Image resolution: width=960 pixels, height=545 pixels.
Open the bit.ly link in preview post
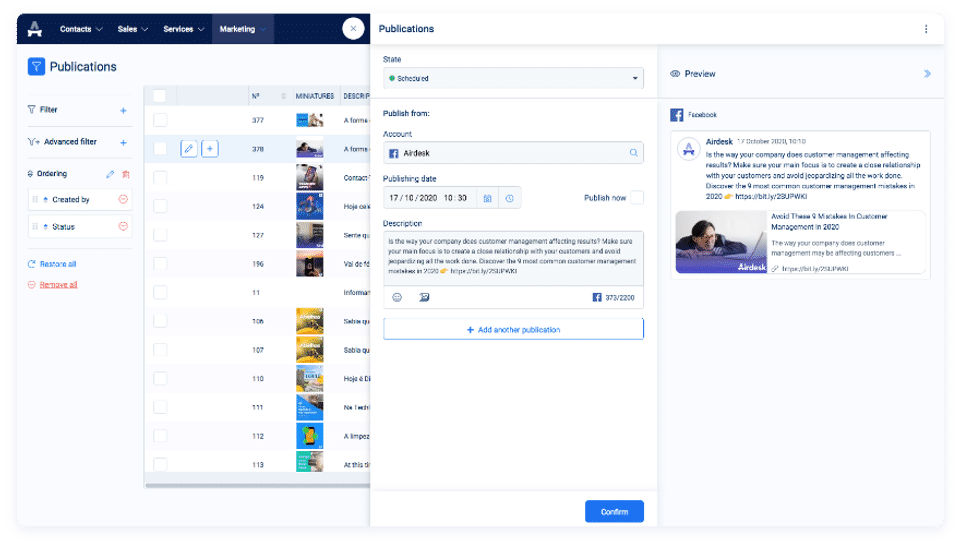click(771, 197)
